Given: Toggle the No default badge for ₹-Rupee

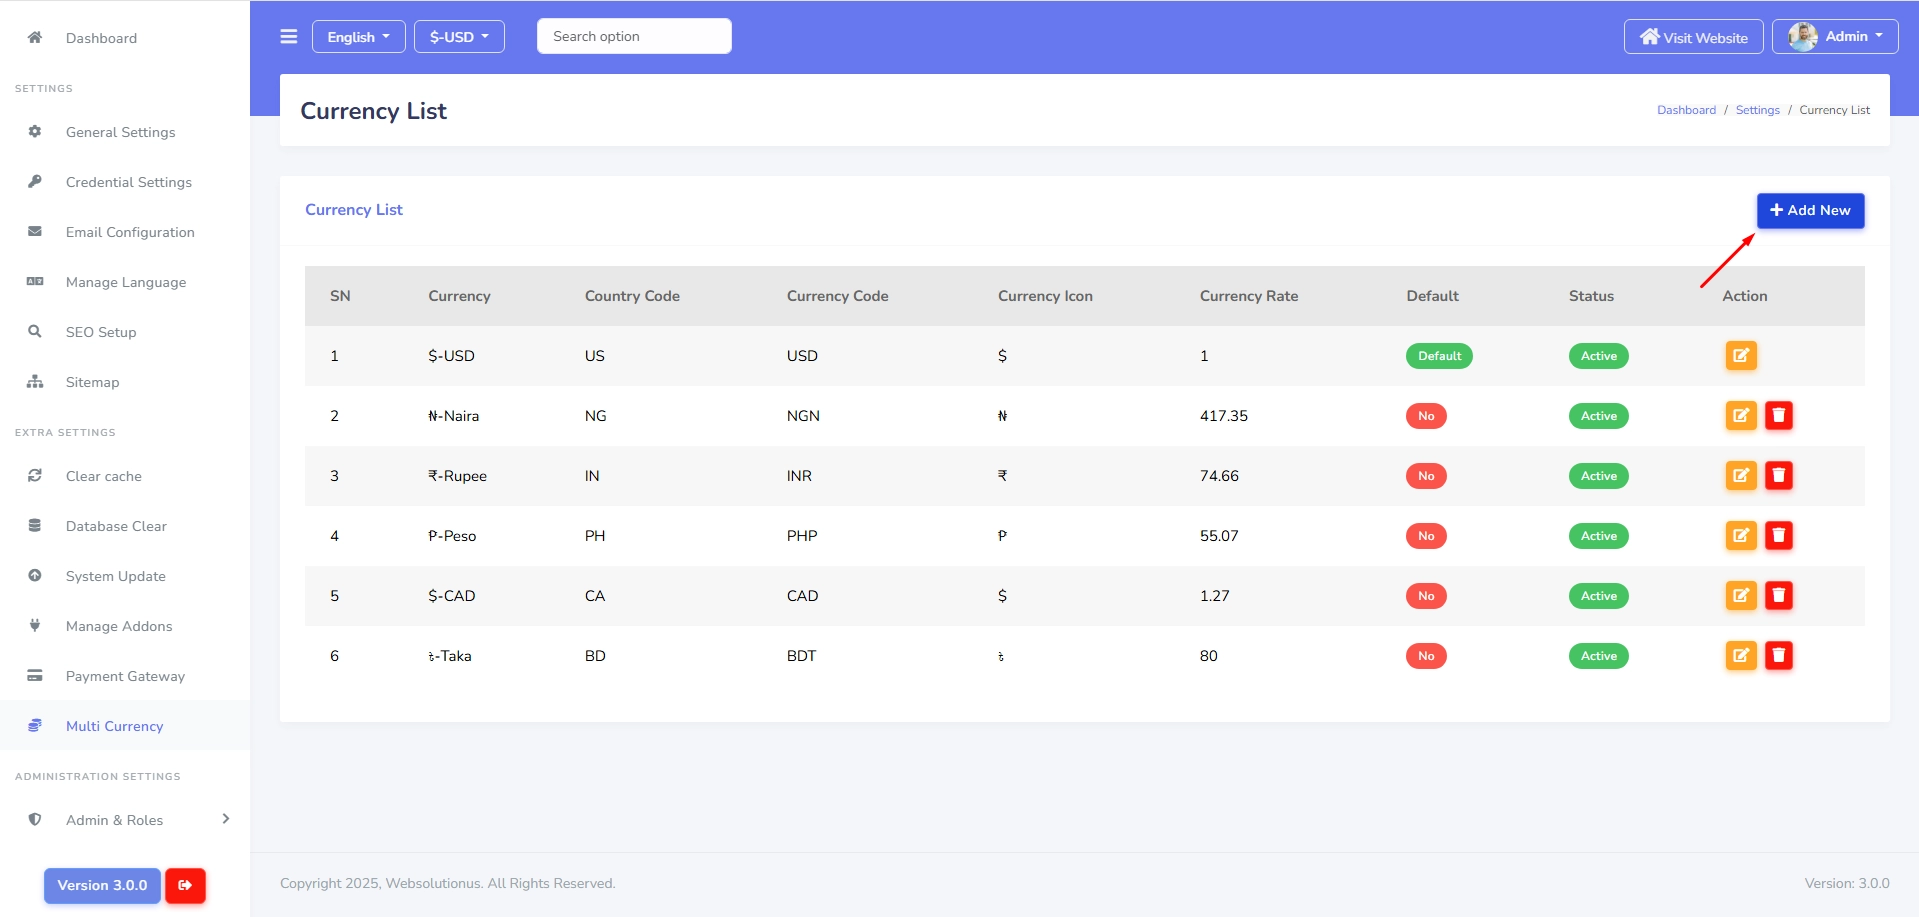Looking at the screenshot, I should tap(1426, 476).
